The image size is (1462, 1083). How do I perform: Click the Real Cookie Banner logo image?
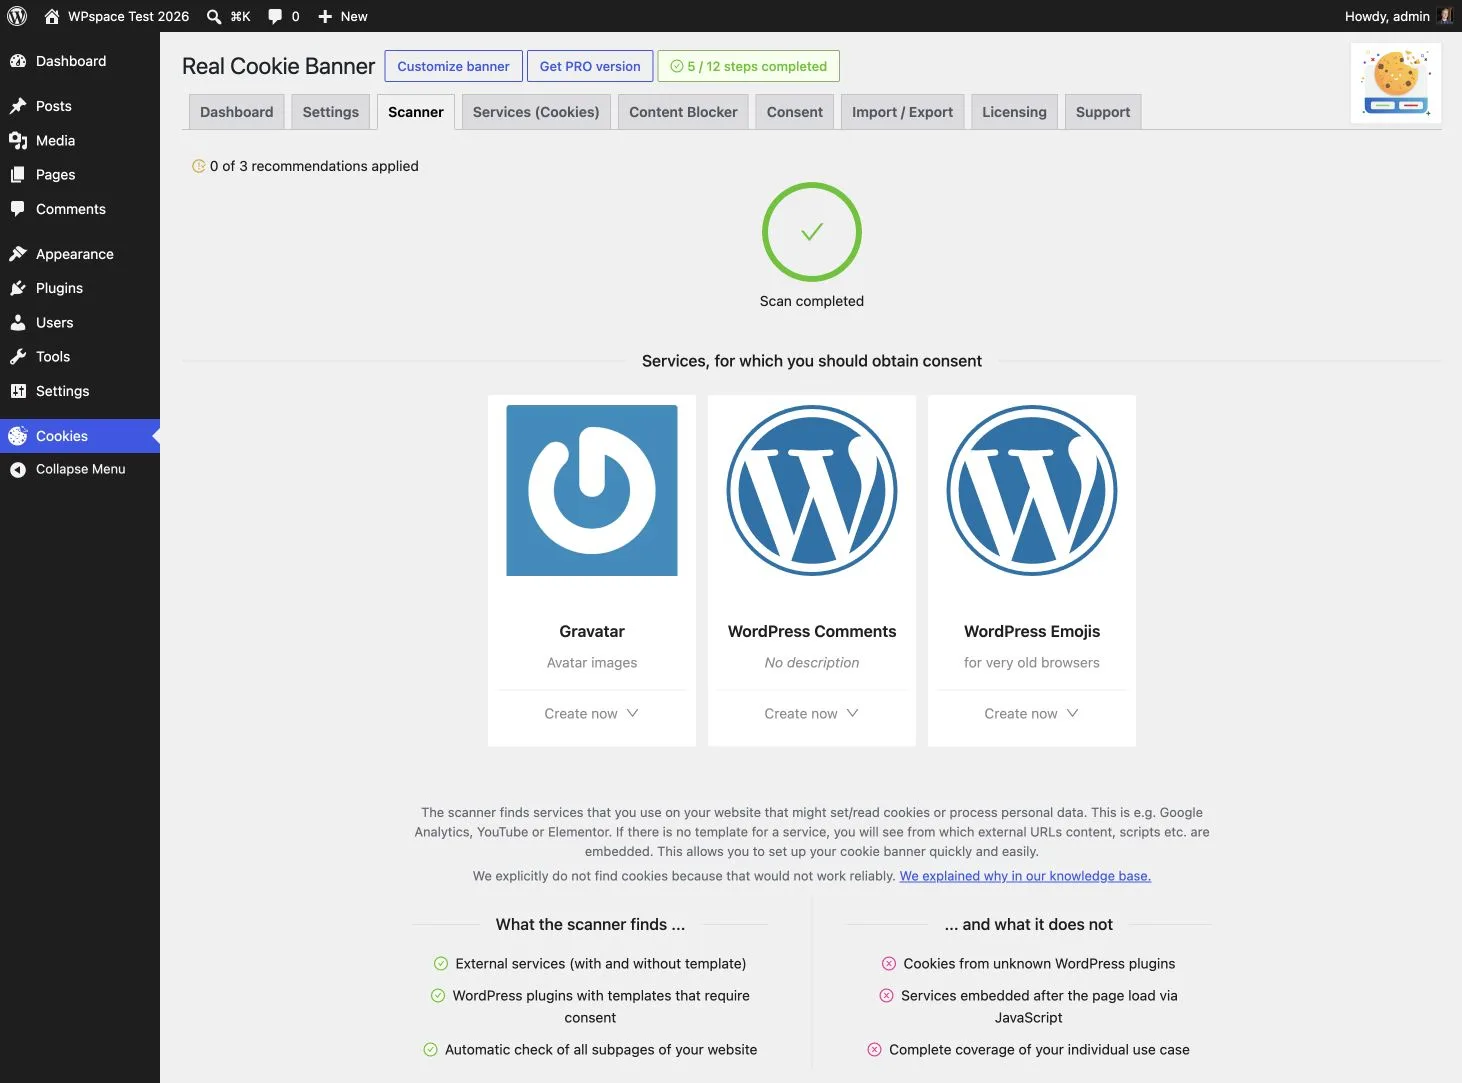click(x=1396, y=83)
